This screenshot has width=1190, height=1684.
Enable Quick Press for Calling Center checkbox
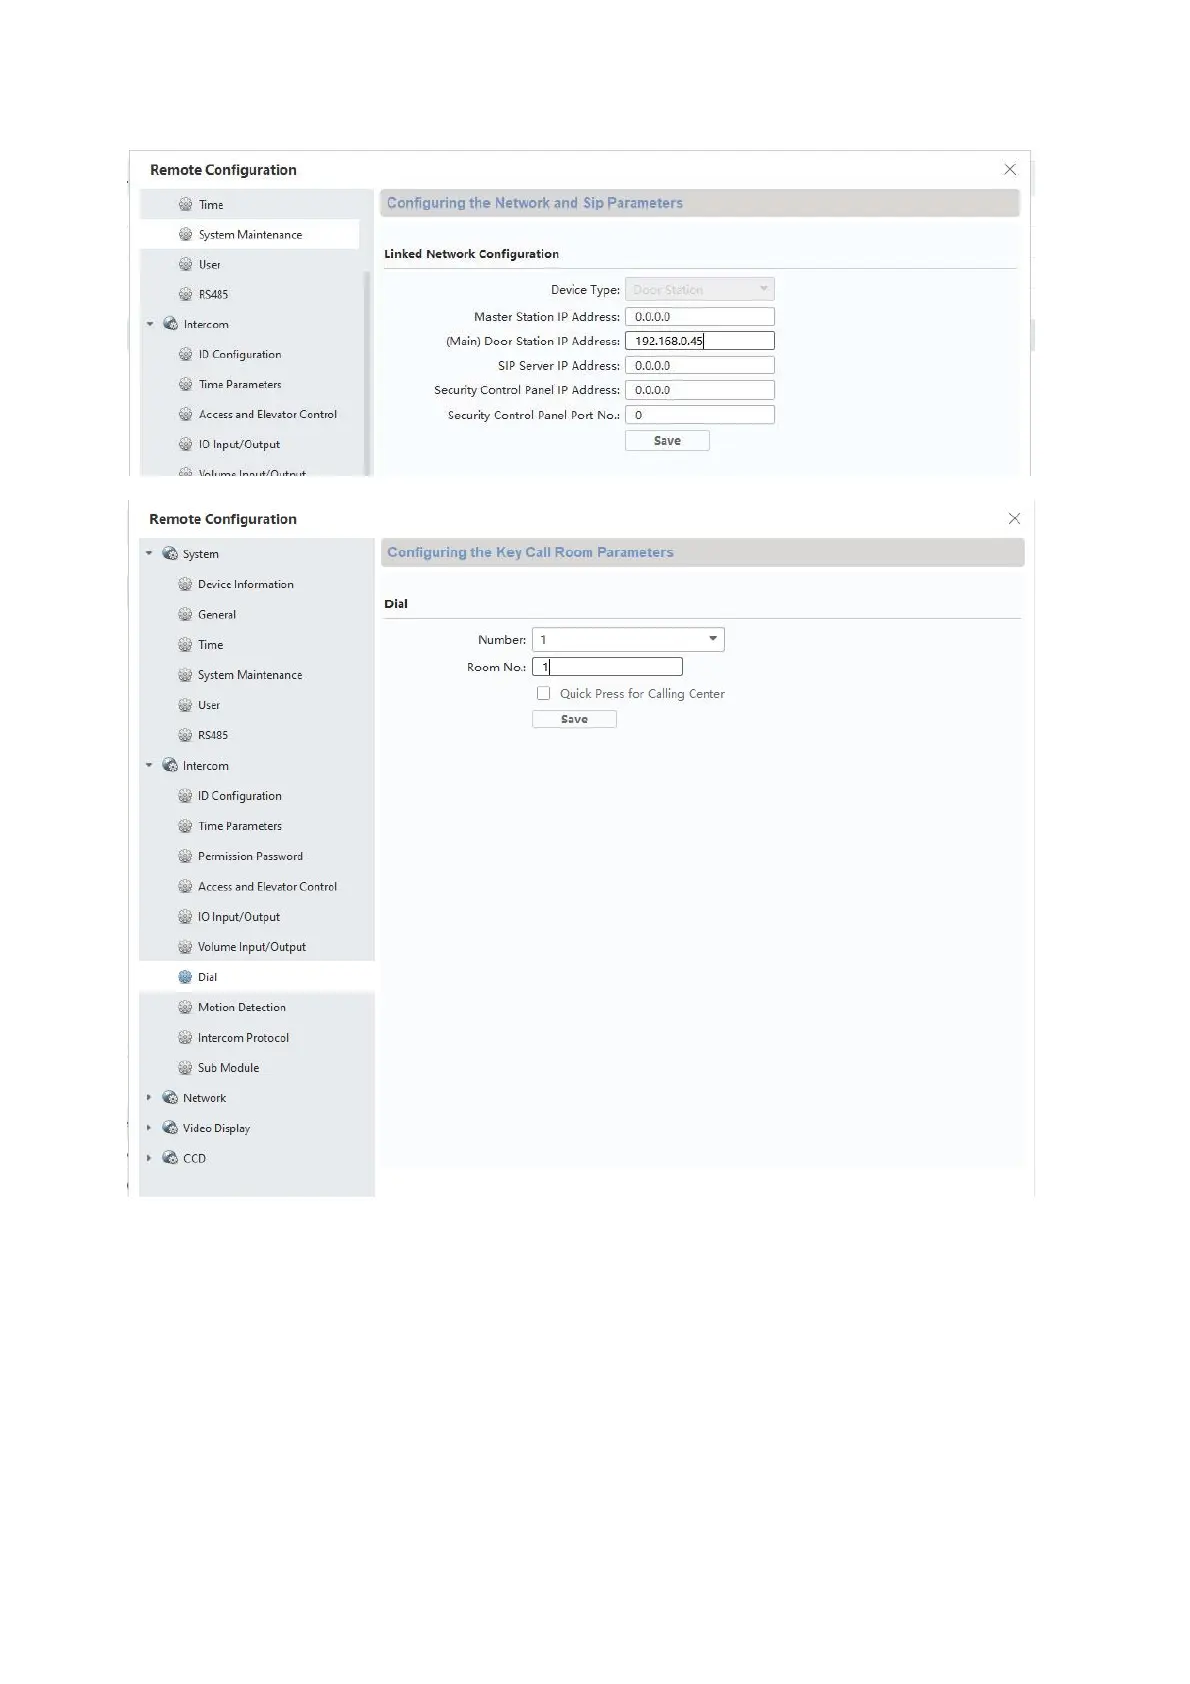tap(543, 693)
